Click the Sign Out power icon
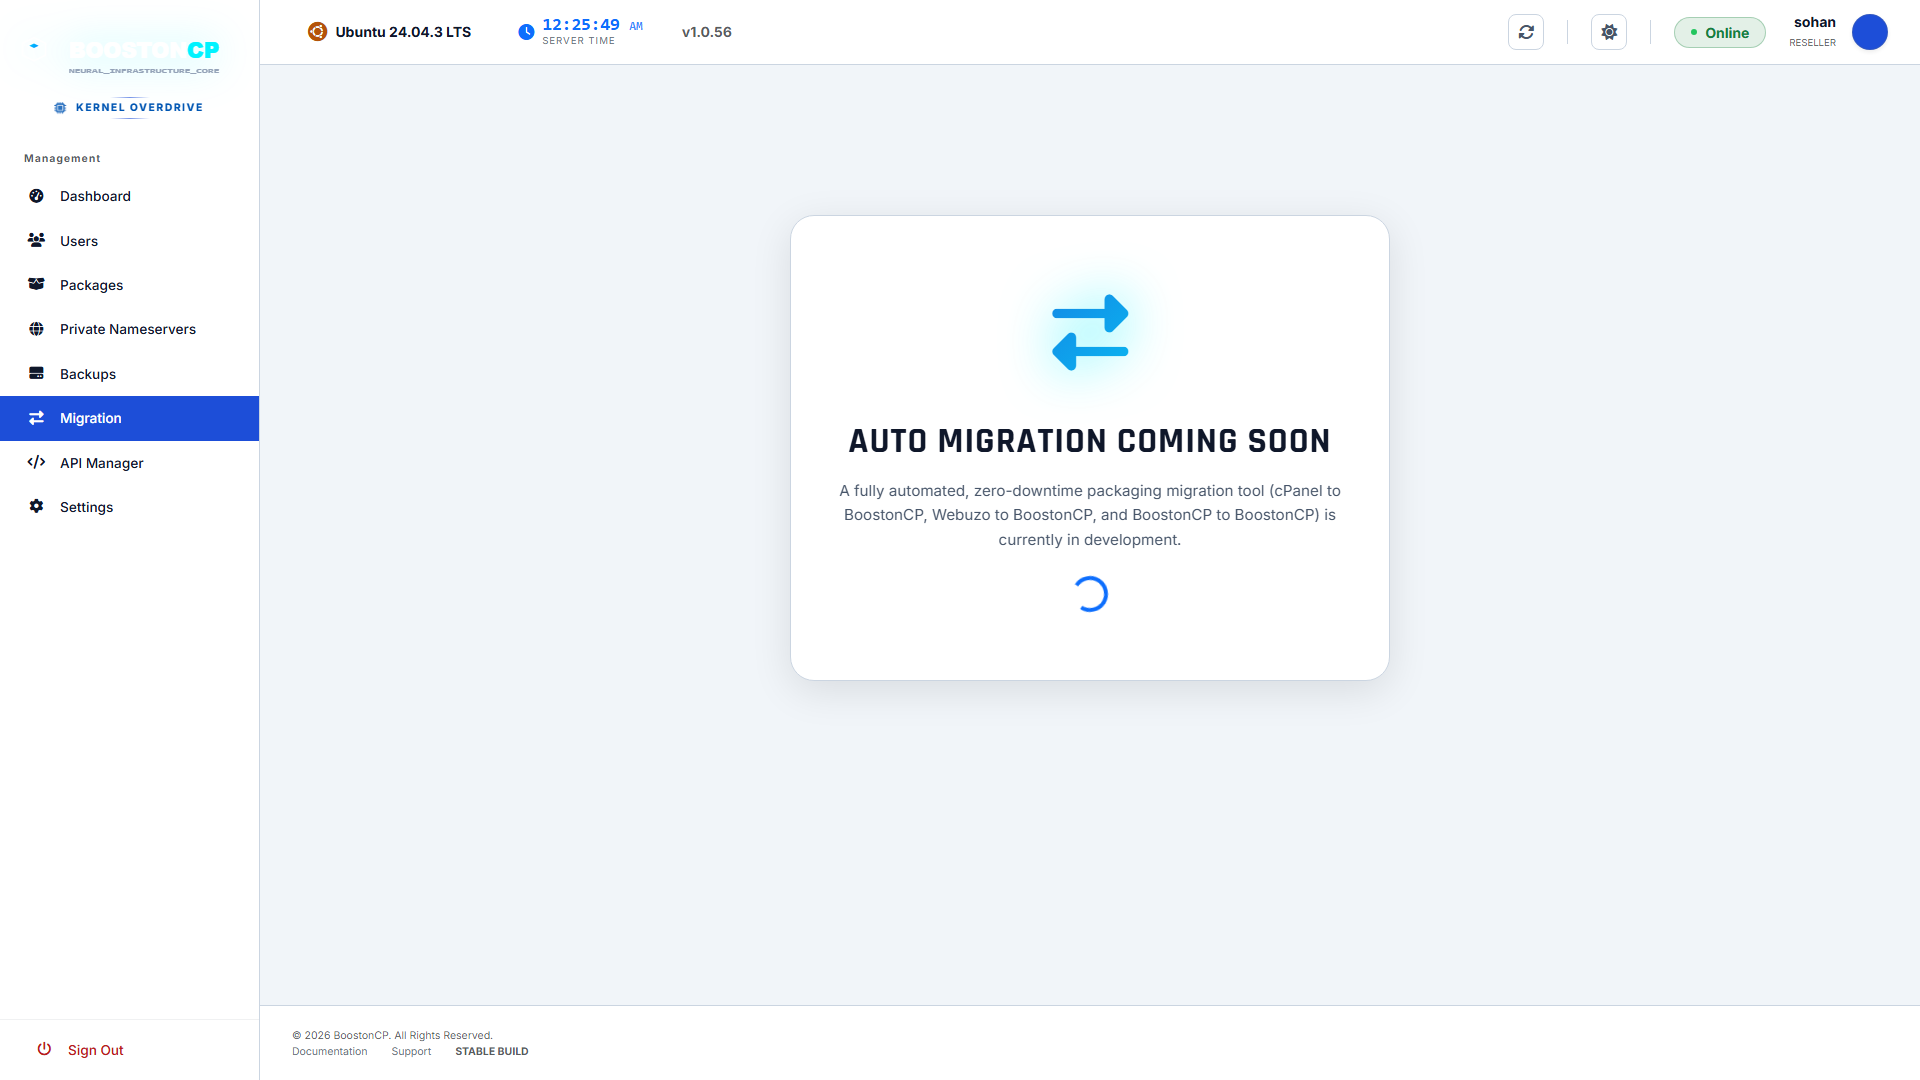The image size is (1920, 1080). click(x=44, y=1049)
